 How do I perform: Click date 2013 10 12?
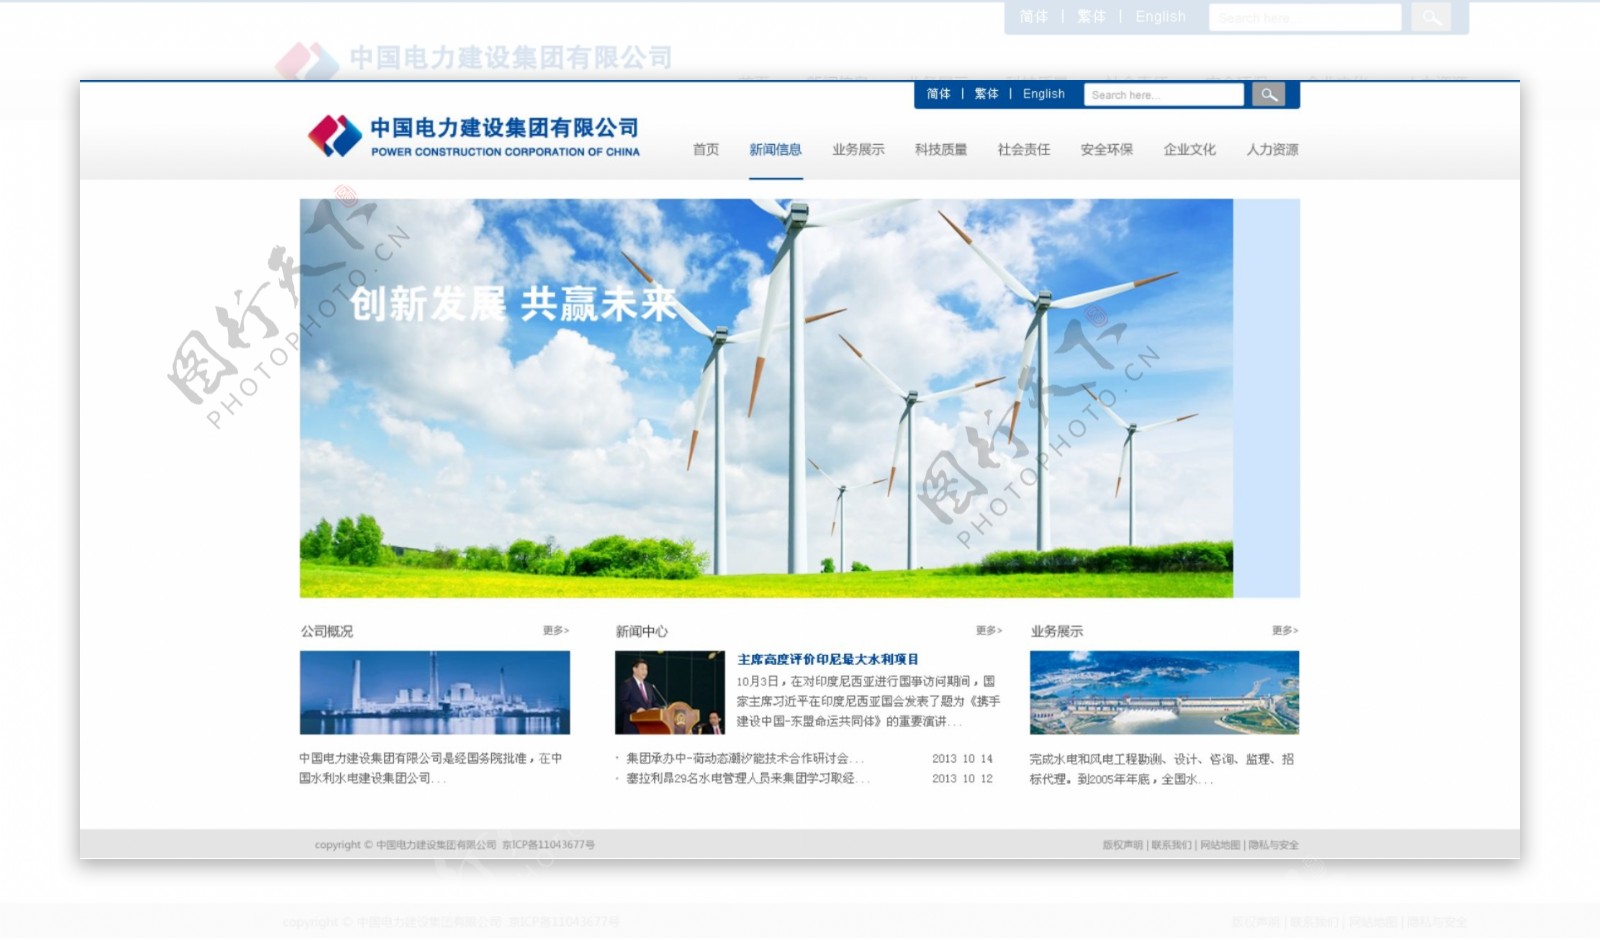tap(962, 779)
